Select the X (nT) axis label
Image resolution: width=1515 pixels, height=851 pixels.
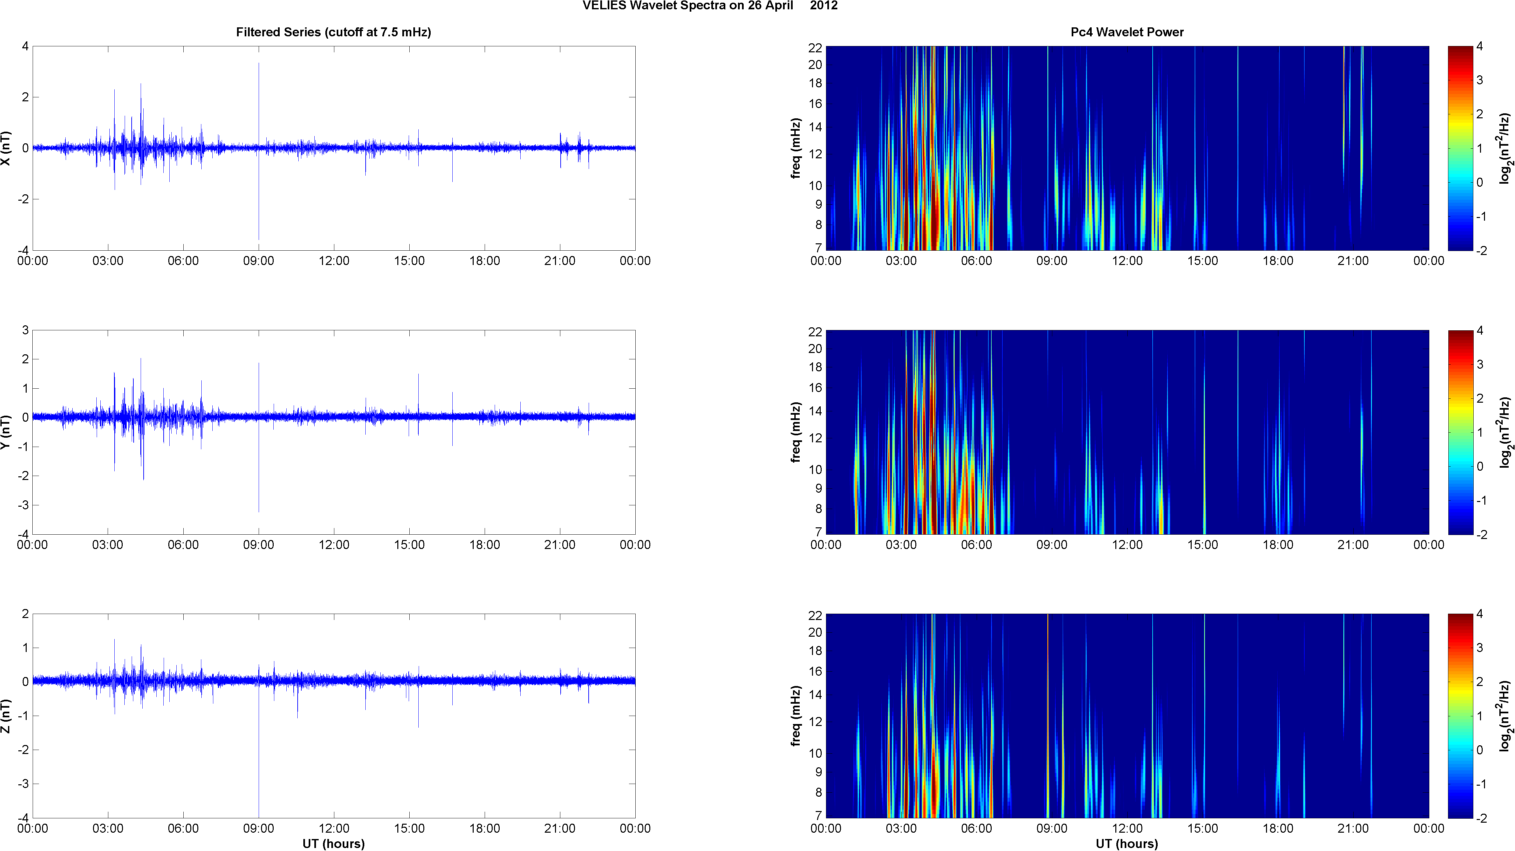pyautogui.click(x=7, y=148)
